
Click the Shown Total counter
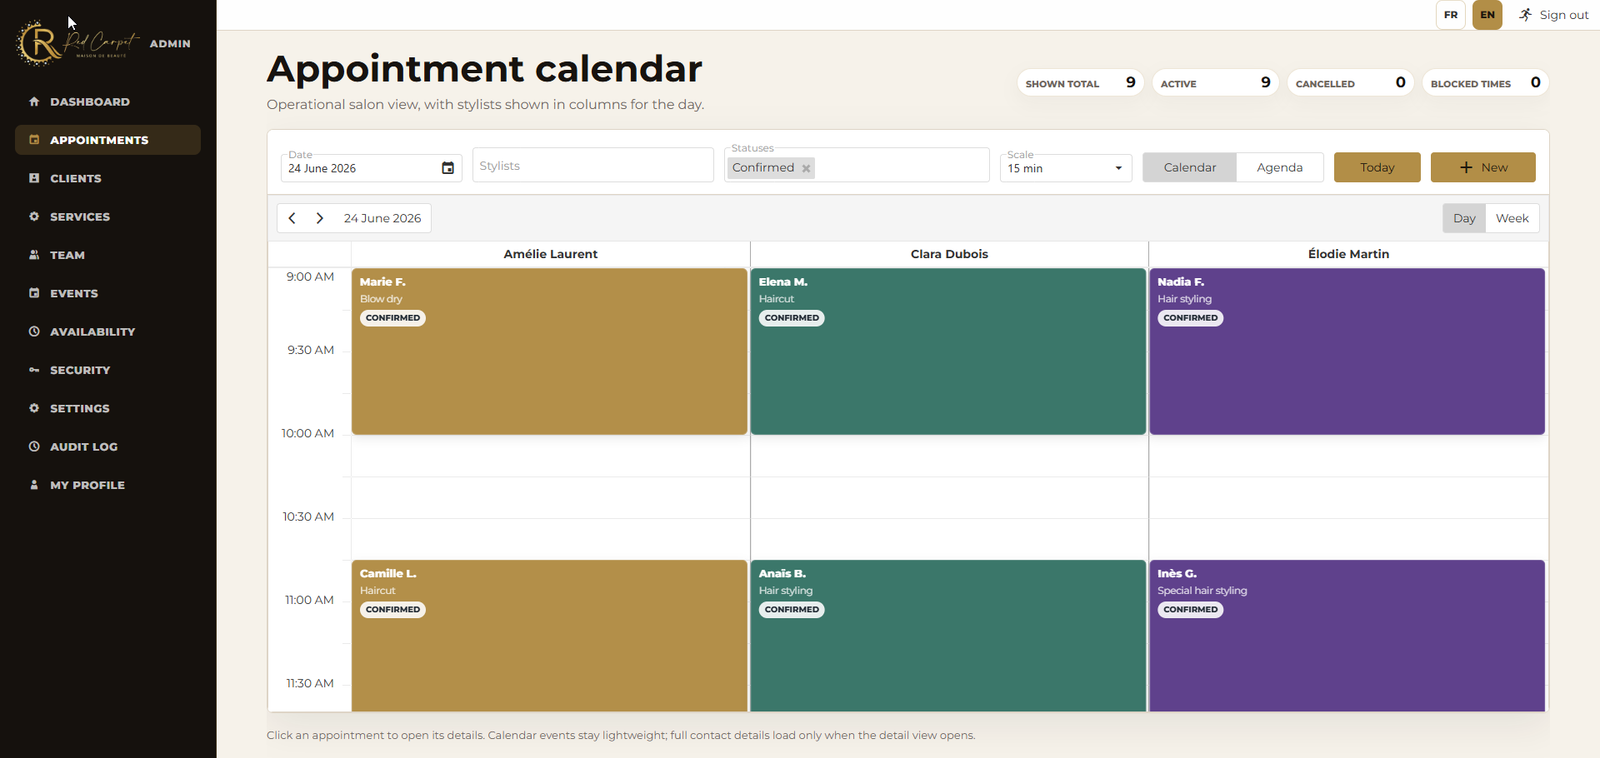click(1080, 83)
